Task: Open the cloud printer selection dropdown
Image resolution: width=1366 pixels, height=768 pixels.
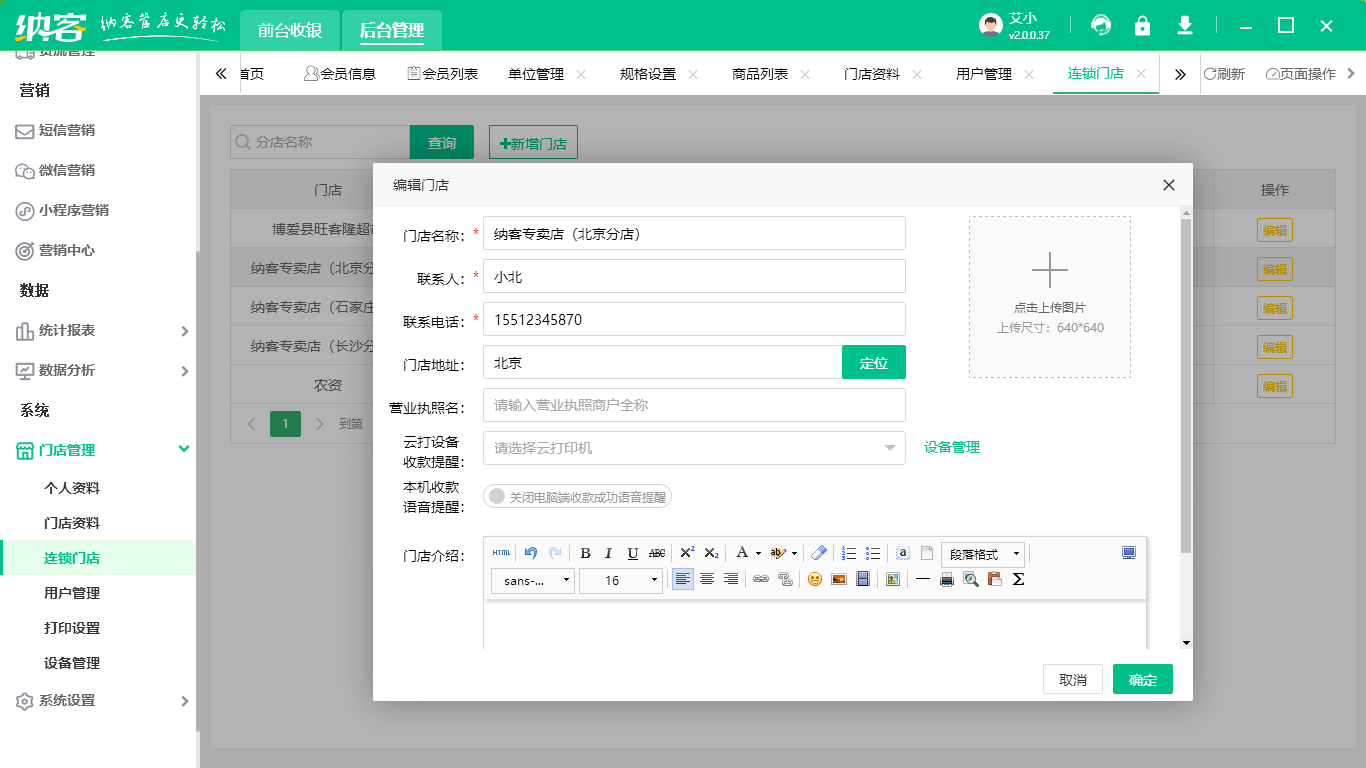Action: 693,449
